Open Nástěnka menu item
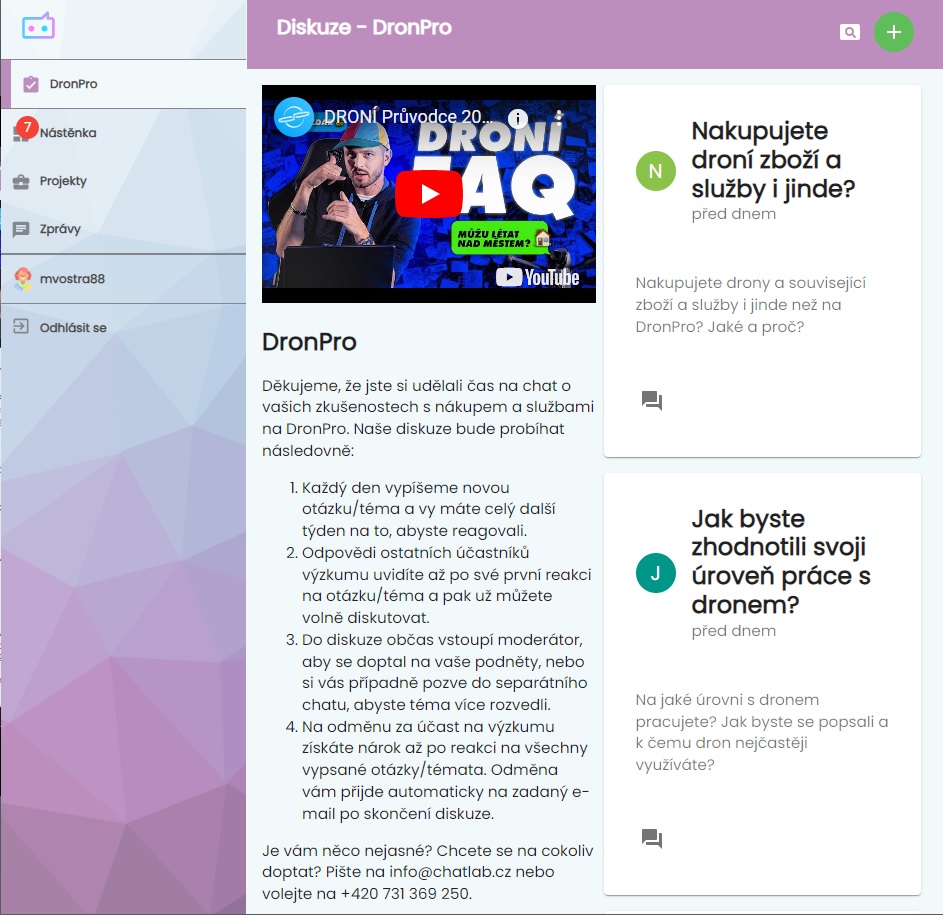This screenshot has height=915, width=943. pos(124,133)
